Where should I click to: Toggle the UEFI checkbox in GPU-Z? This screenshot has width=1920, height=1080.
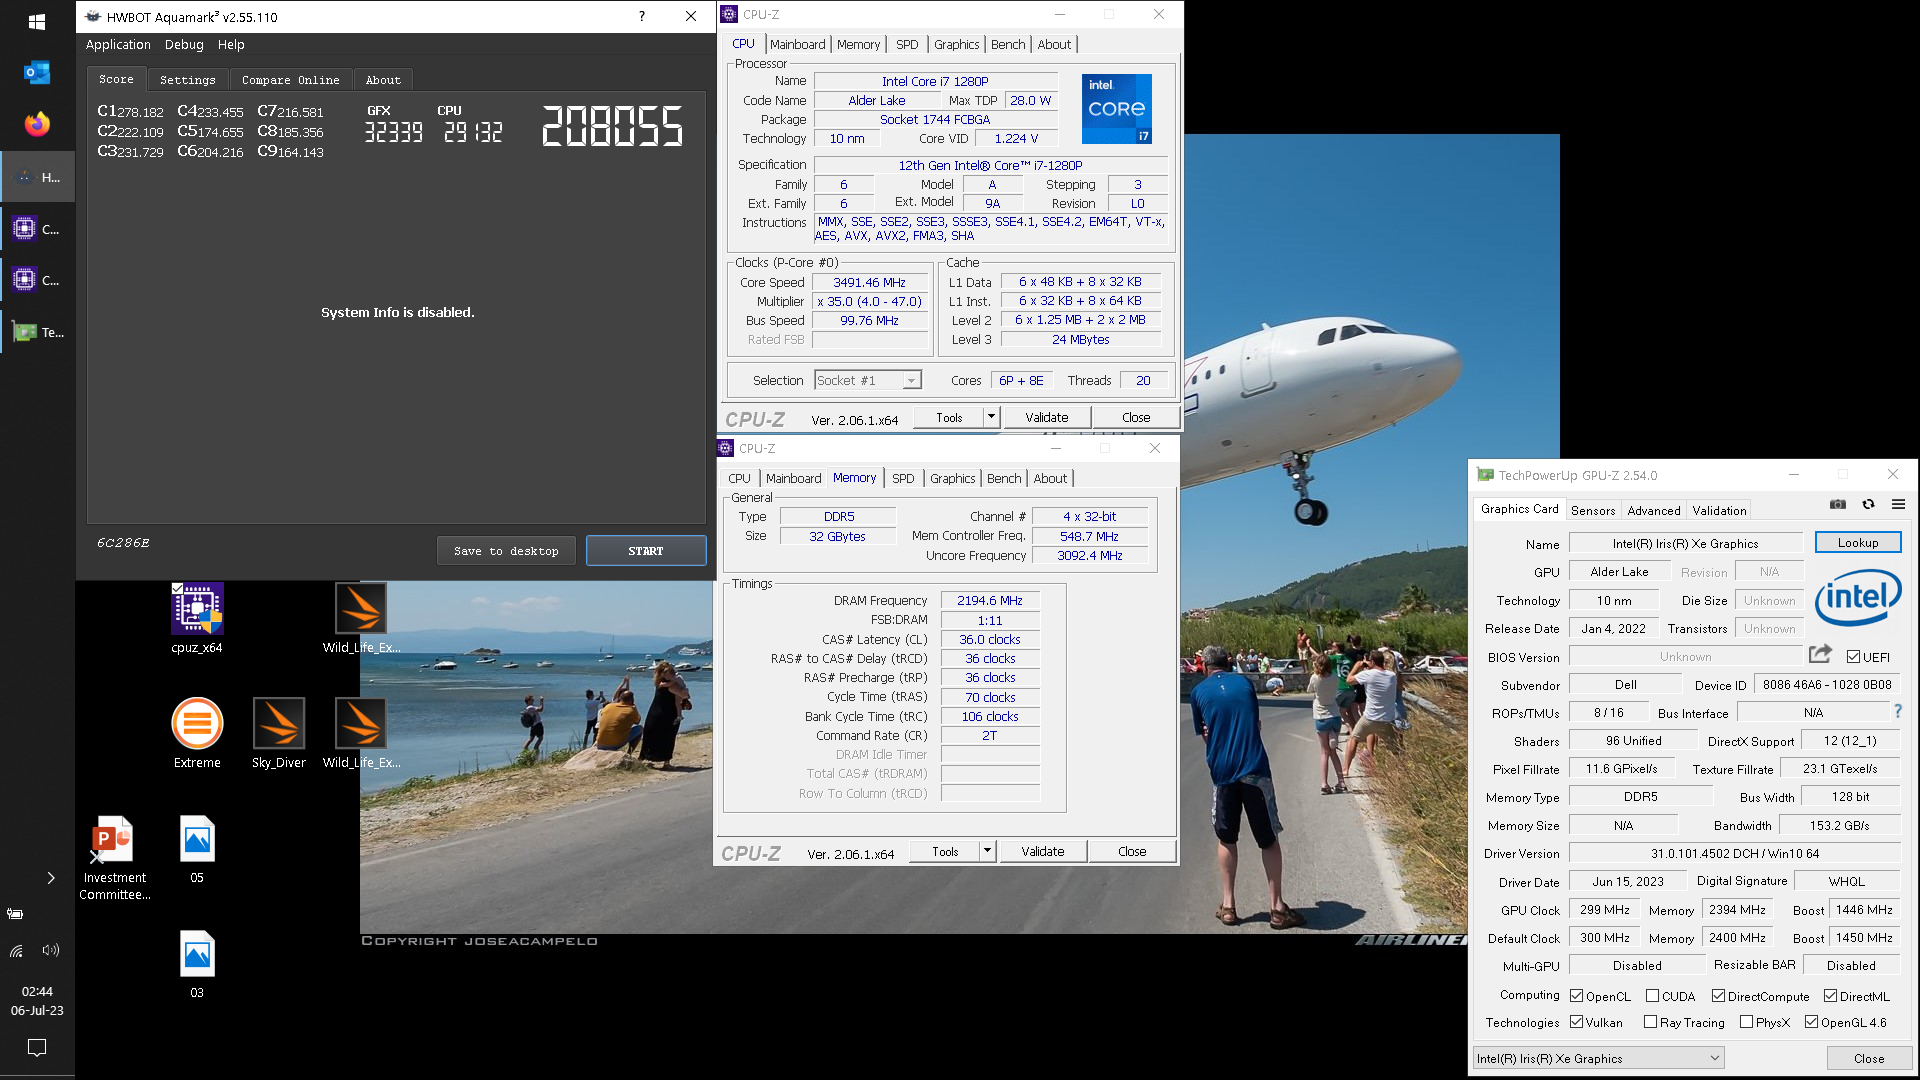[1853, 657]
